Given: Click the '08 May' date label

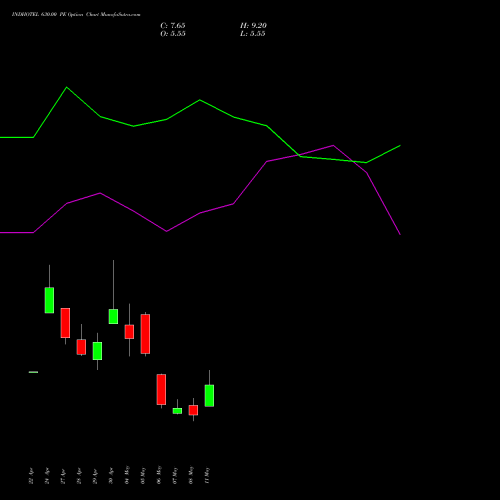Looking at the screenshot, I should point(191,475).
